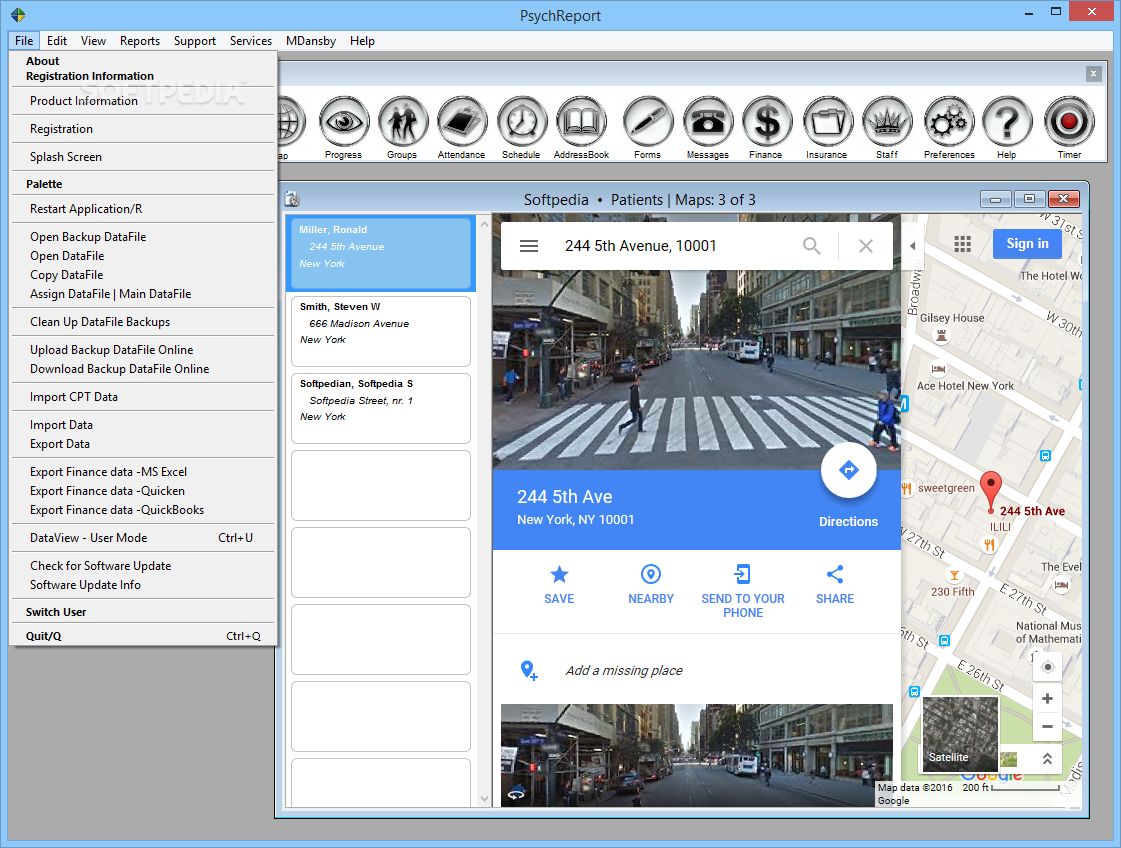The width and height of the screenshot is (1121, 848).
Task: Open the Insurance folder icon
Action: [x=826, y=123]
